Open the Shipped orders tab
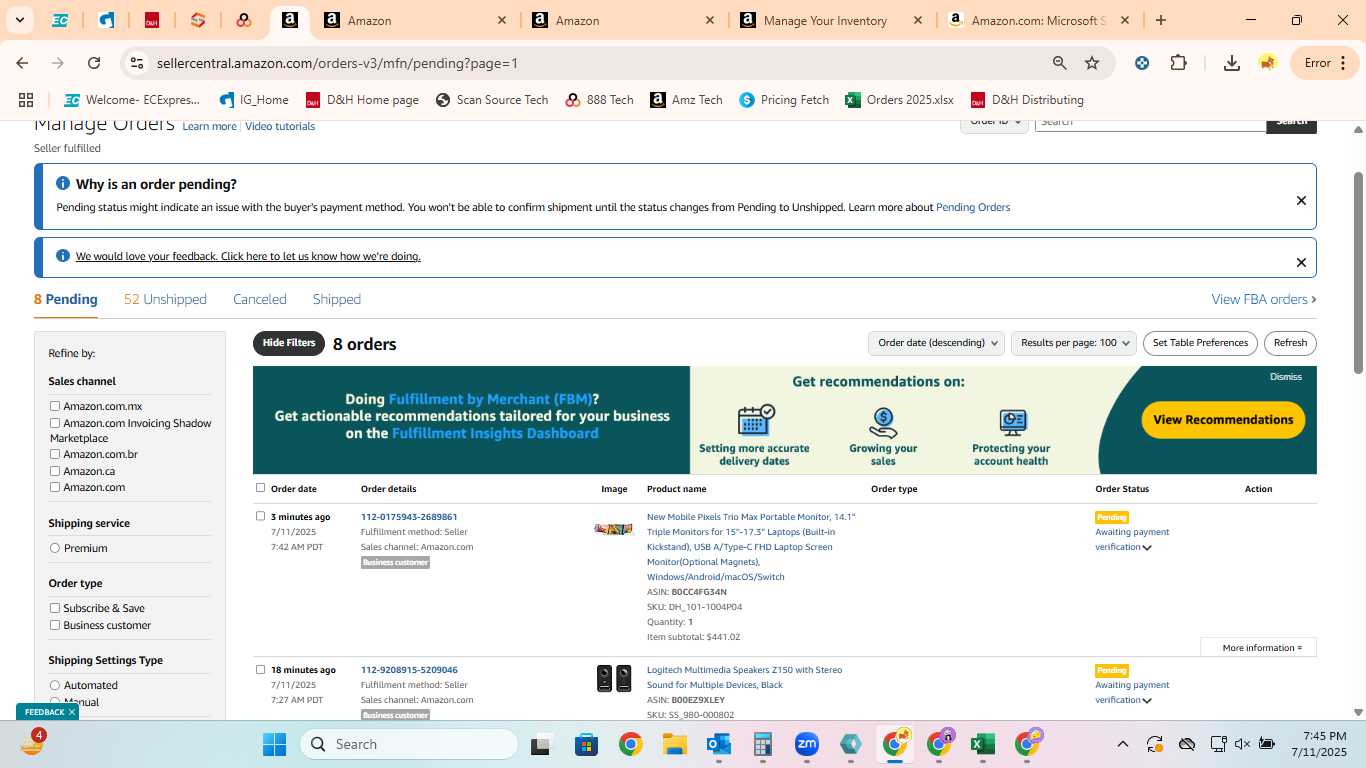The width and height of the screenshot is (1366, 768). click(337, 299)
